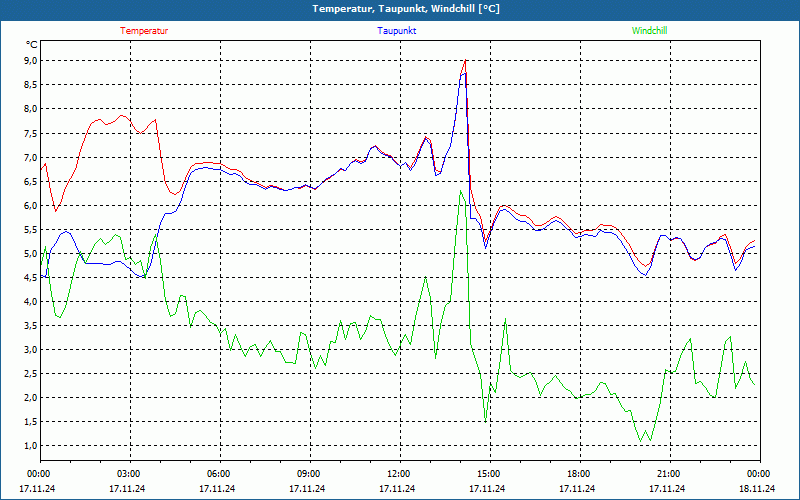The image size is (800, 500).
Task: Click the 2,5 y-axis value
Action: (x=31, y=373)
